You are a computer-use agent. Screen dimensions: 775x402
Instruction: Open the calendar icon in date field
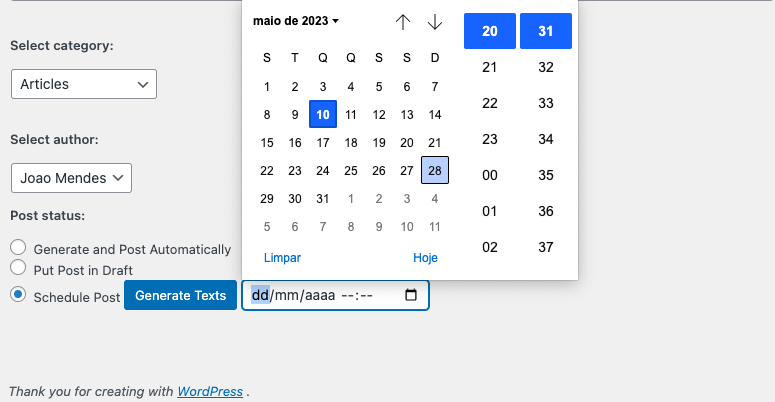[x=410, y=296]
